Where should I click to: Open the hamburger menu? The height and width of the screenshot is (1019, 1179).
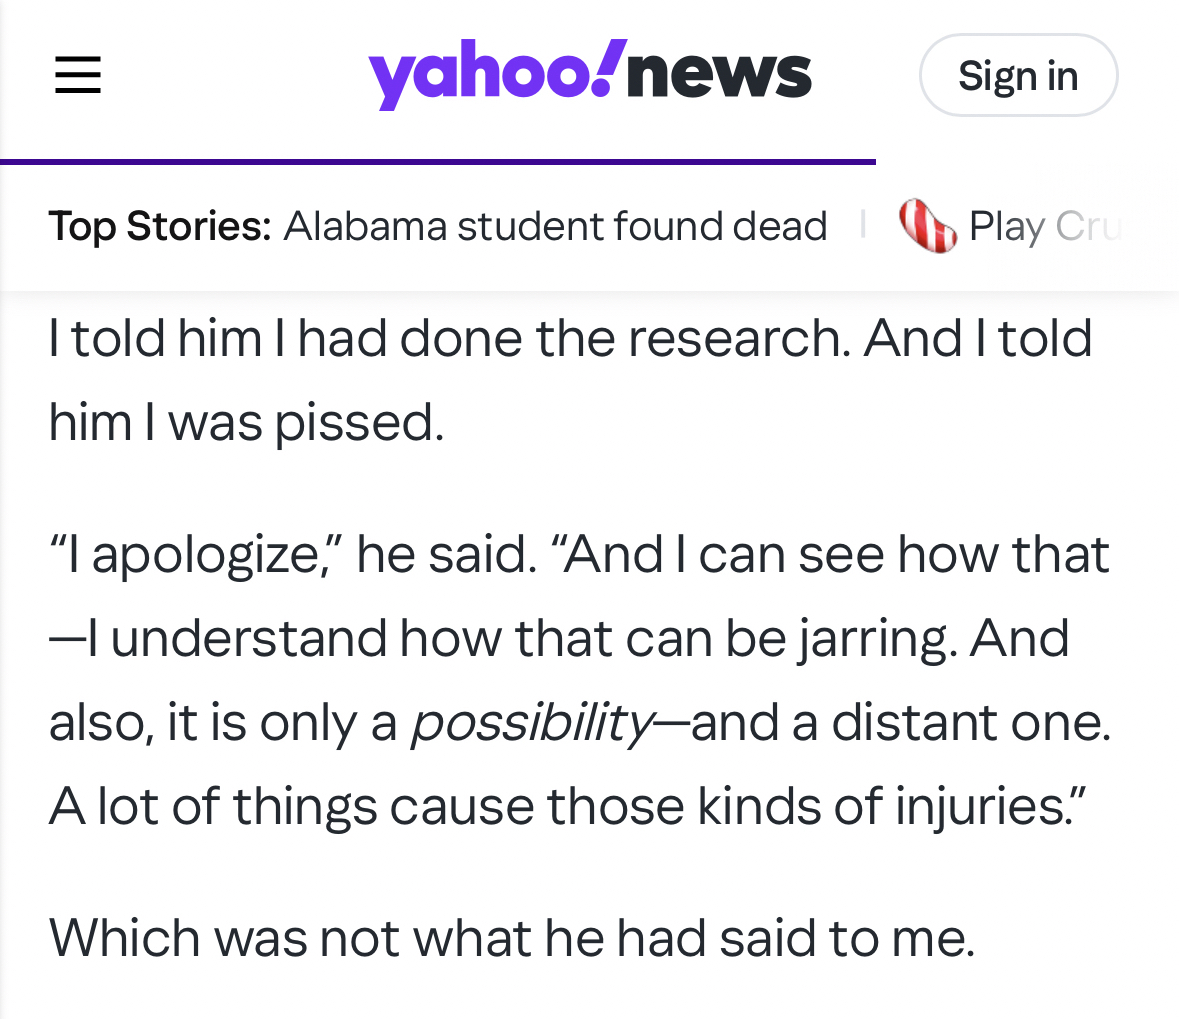click(x=78, y=75)
